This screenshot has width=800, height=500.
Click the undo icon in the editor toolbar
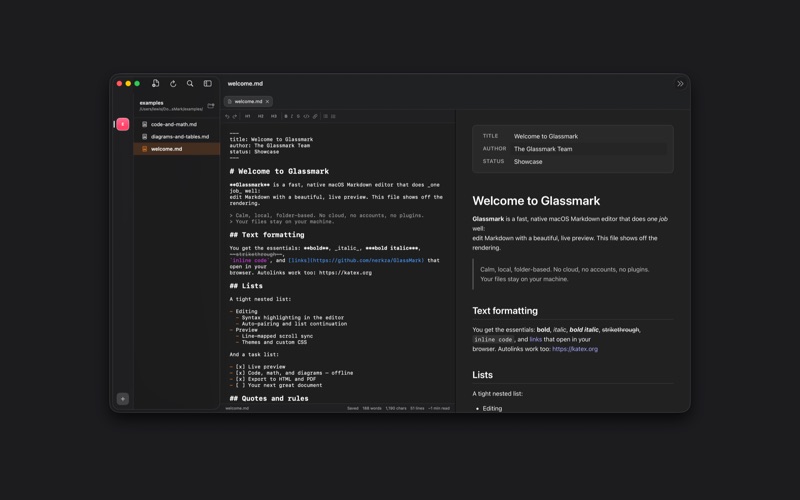(227, 116)
